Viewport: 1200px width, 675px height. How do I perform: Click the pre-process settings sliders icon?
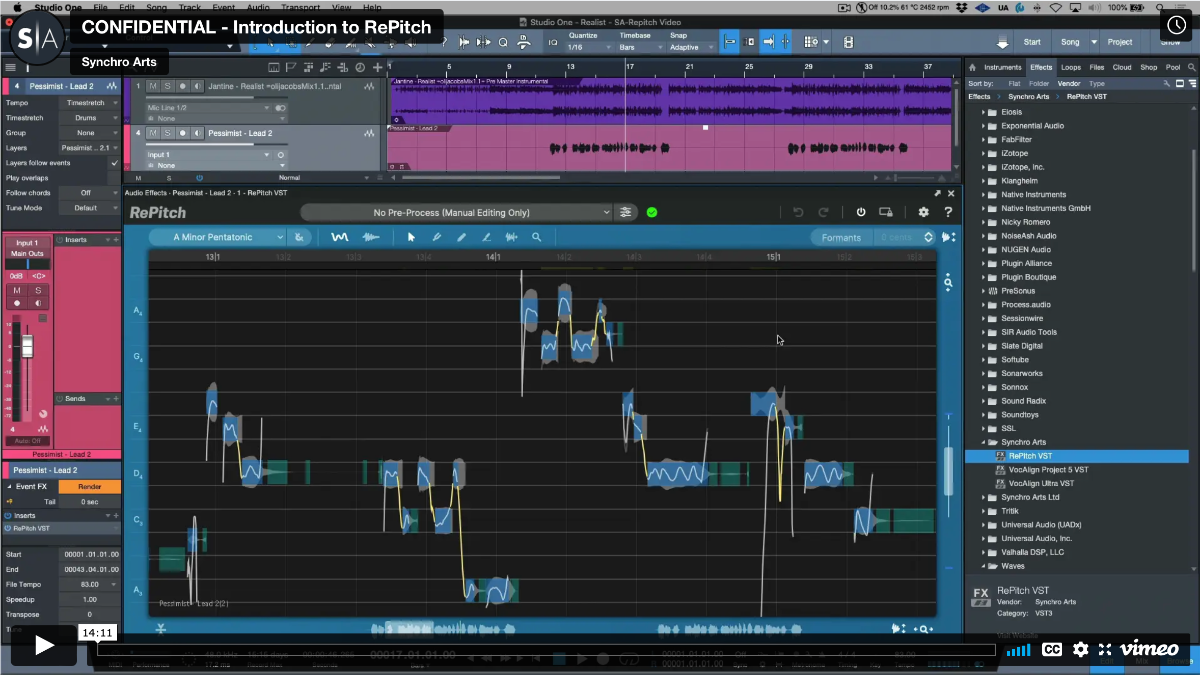(x=626, y=212)
